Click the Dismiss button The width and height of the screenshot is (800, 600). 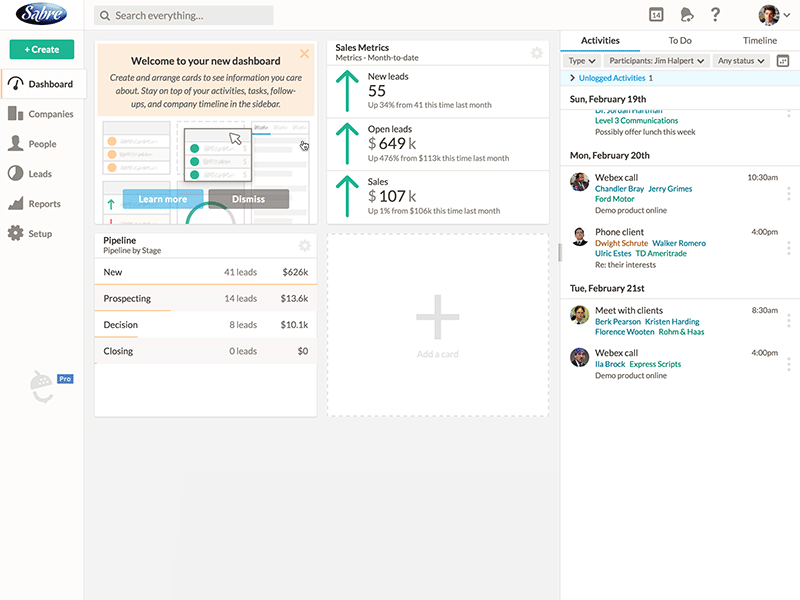(x=248, y=199)
